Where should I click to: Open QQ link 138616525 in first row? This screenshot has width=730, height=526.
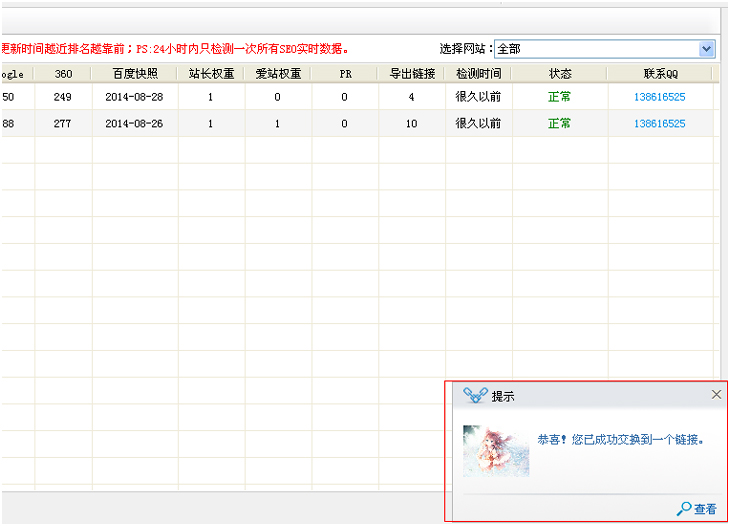coord(659,97)
